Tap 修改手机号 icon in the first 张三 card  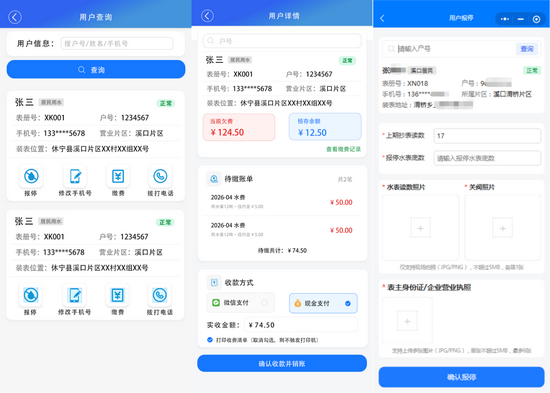[75, 176]
